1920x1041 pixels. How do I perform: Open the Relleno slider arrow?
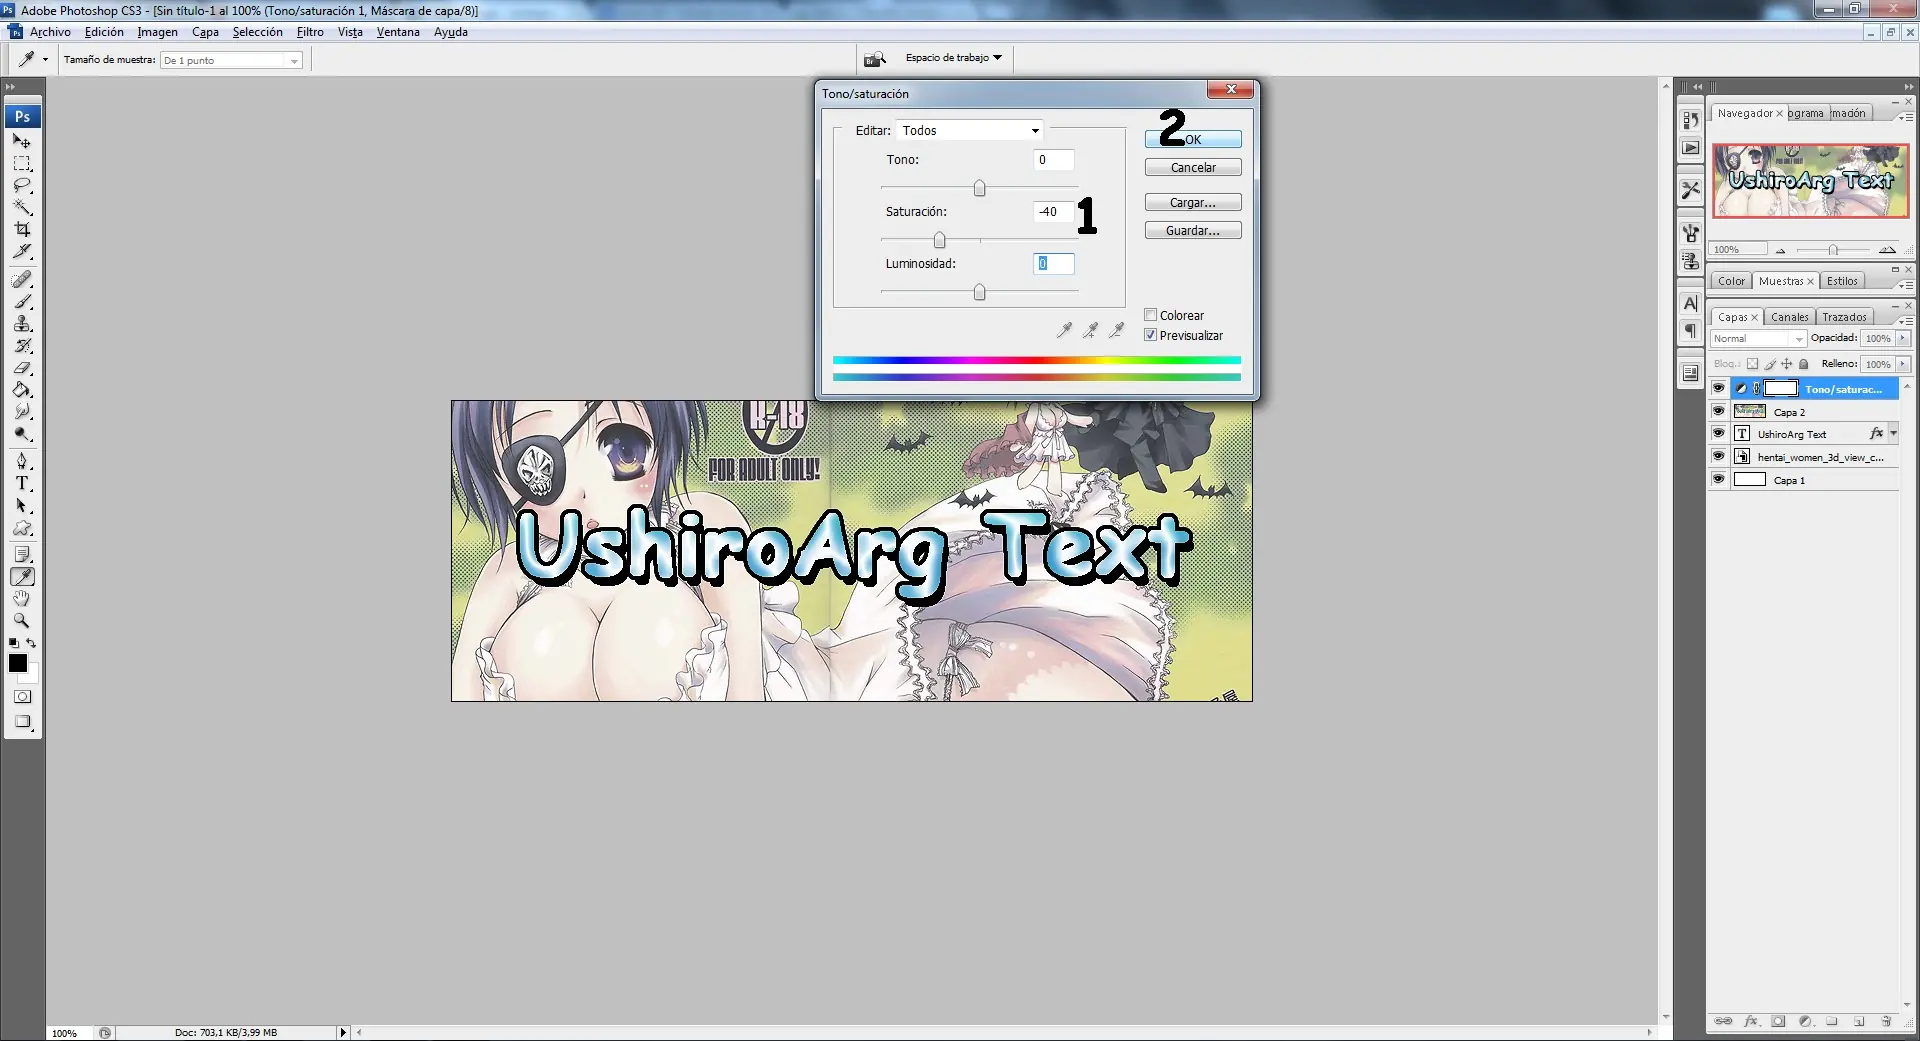click(1903, 364)
